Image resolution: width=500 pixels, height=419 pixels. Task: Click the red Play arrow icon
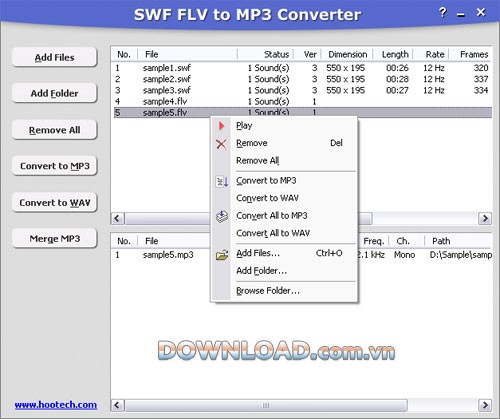pos(221,126)
